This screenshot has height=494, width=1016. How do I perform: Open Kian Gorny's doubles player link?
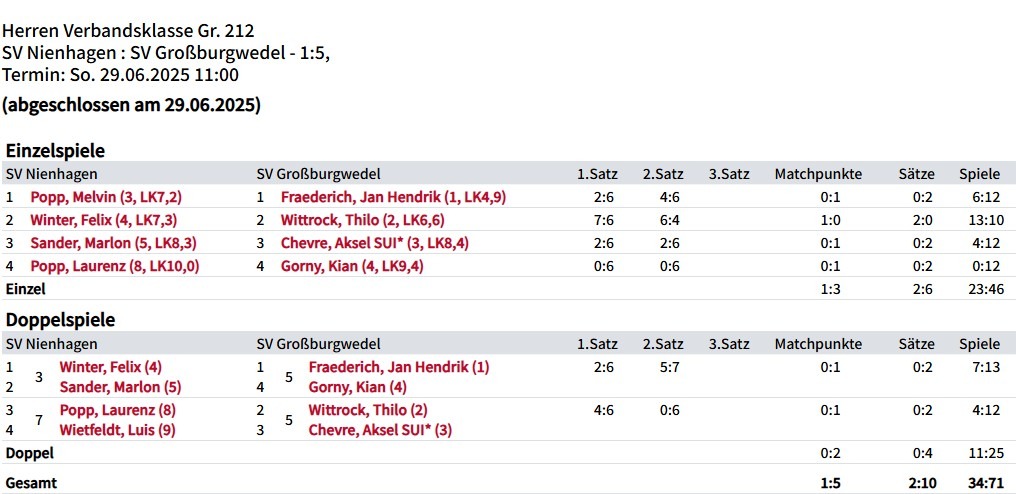357,387
